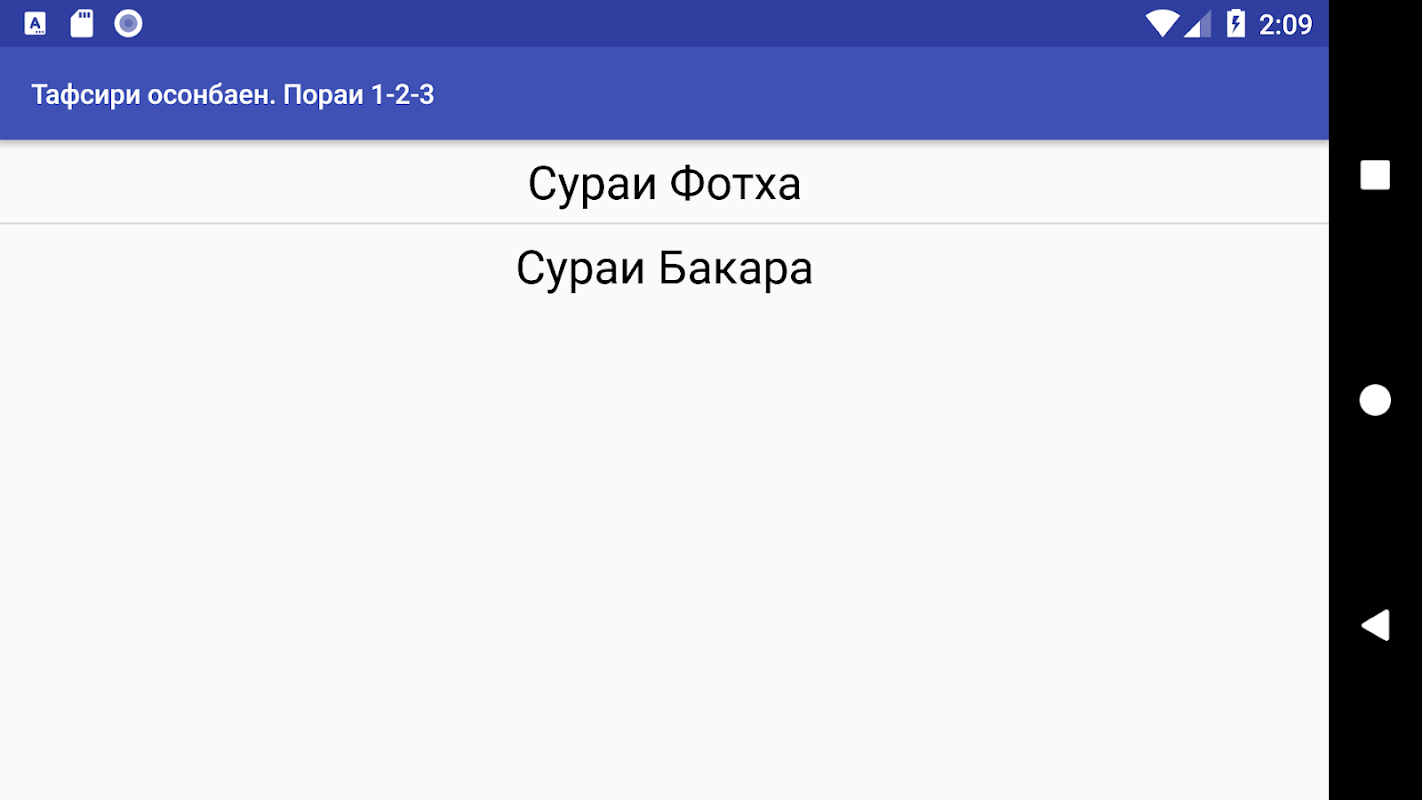The width and height of the screenshot is (1422, 800).
Task: Tap empty space in the blue app bar
Action: coord(880,94)
